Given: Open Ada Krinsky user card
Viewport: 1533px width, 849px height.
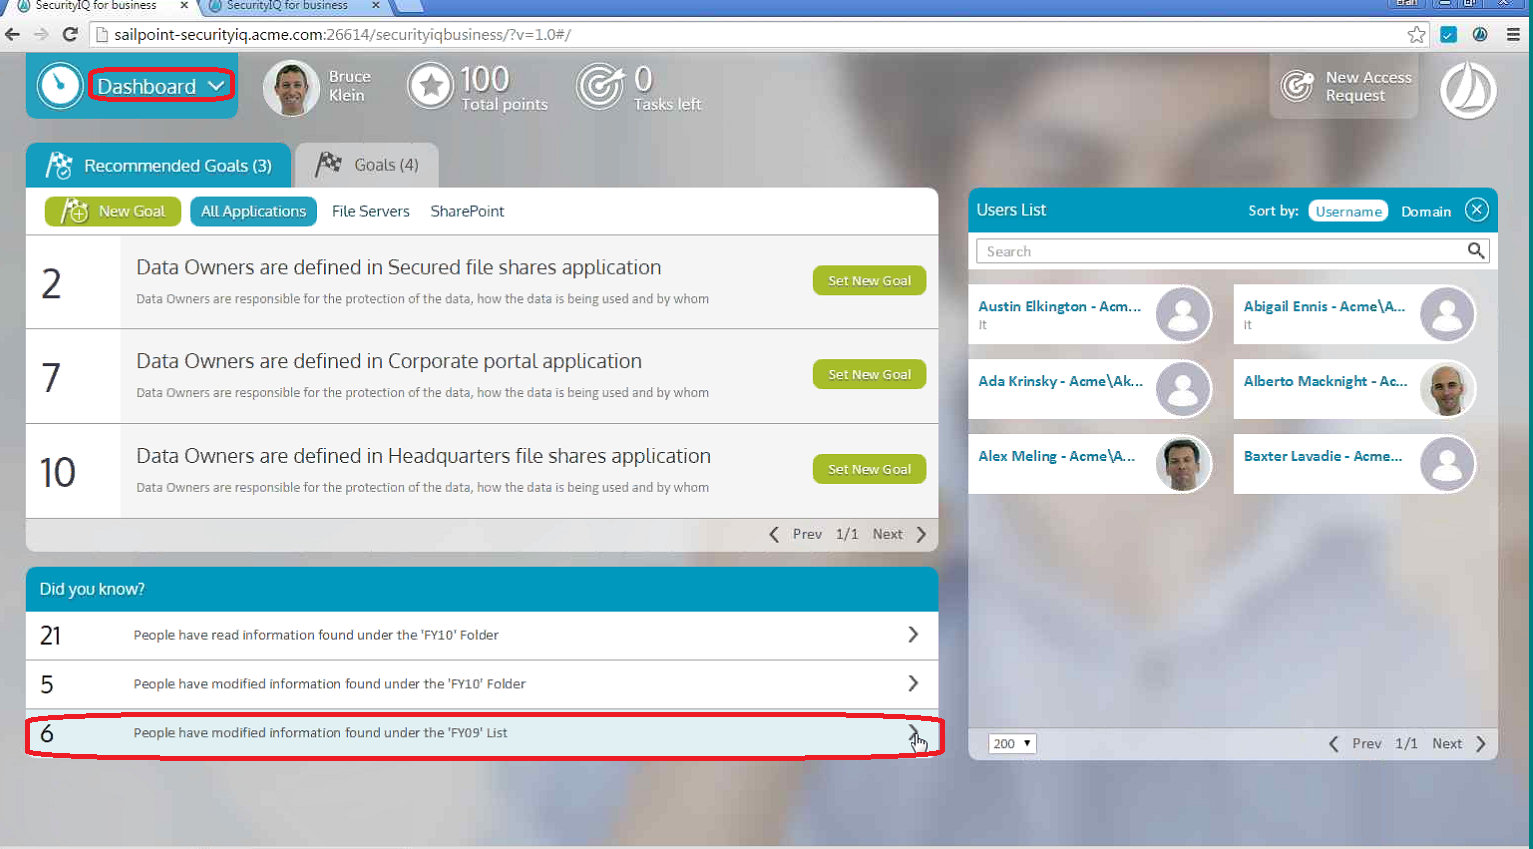Looking at the screenshot, I should coord(1090,389).
